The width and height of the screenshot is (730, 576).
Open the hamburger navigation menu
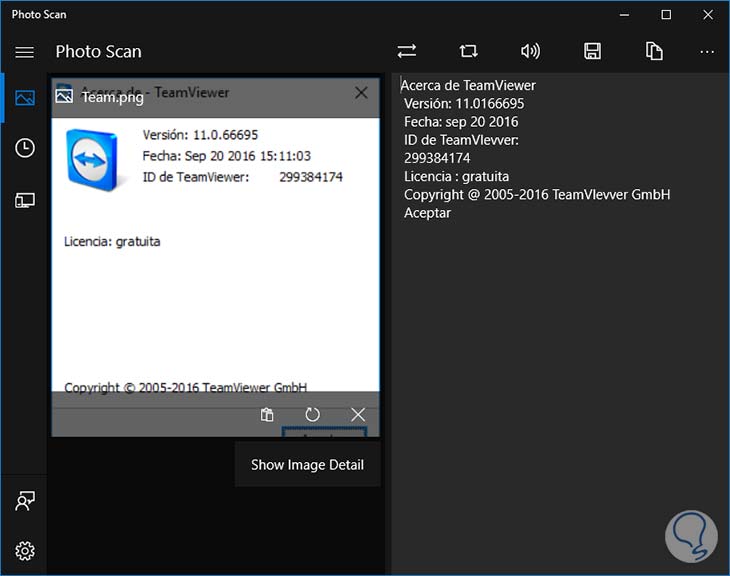24,52
